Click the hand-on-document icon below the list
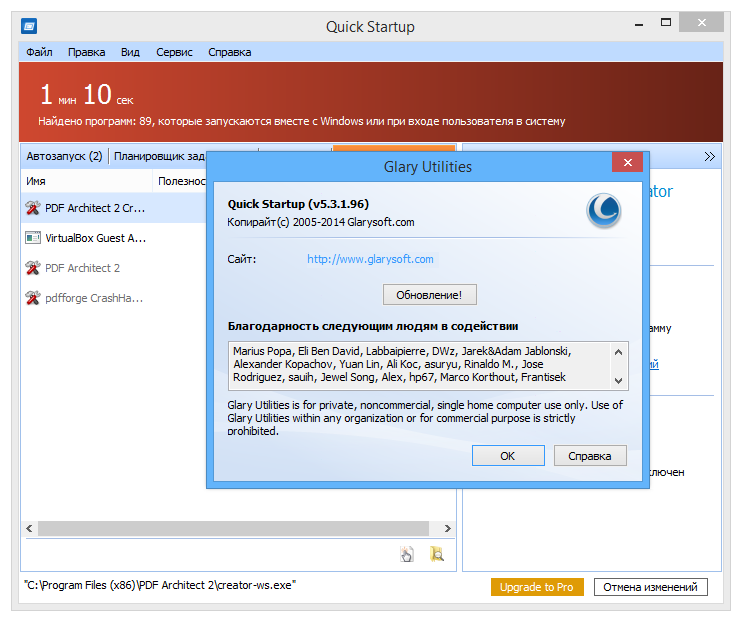Viewport: 748px width, 622px height. [x=407, y=554]
